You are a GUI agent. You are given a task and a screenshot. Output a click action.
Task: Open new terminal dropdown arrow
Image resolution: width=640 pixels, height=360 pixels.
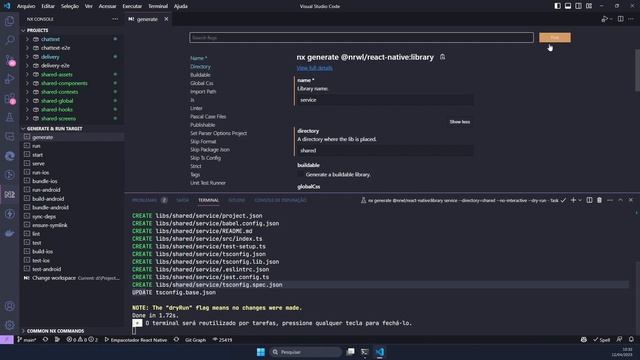click(580, 200)
